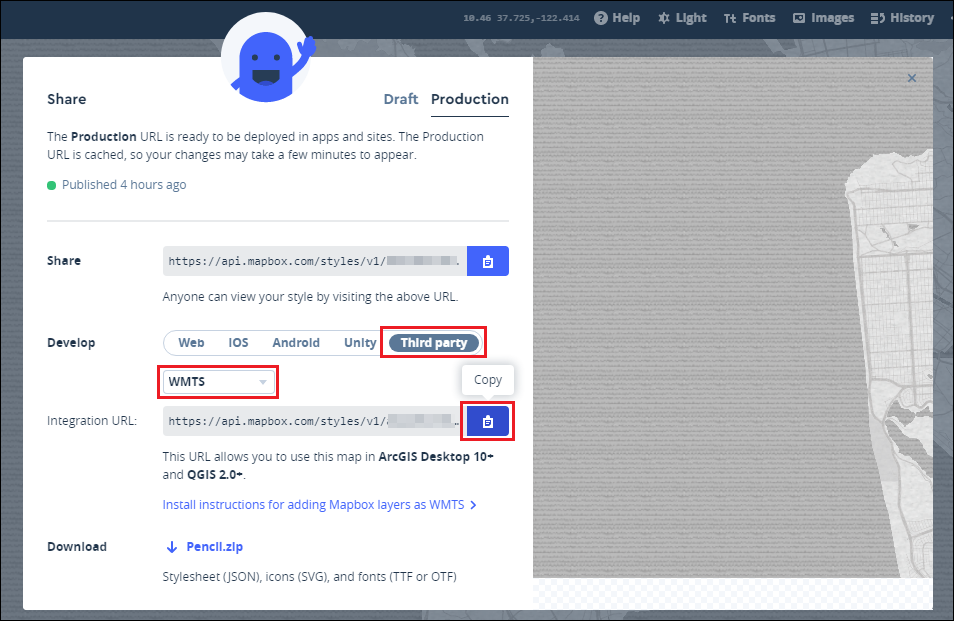Click the download arrow icon beside Pencil.zip
Screen dimensions: 954x621
pyautogui.click(x=172, y=547)
